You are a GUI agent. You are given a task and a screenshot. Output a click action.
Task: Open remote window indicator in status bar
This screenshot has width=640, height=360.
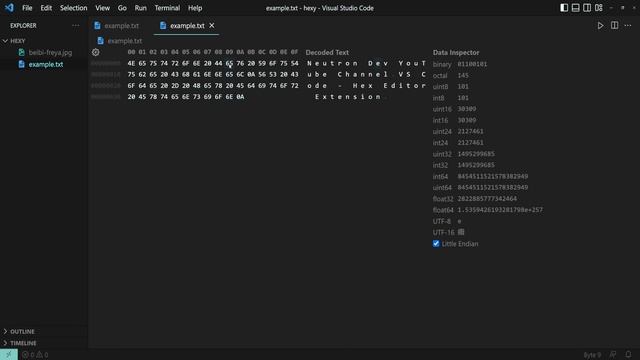9,355
